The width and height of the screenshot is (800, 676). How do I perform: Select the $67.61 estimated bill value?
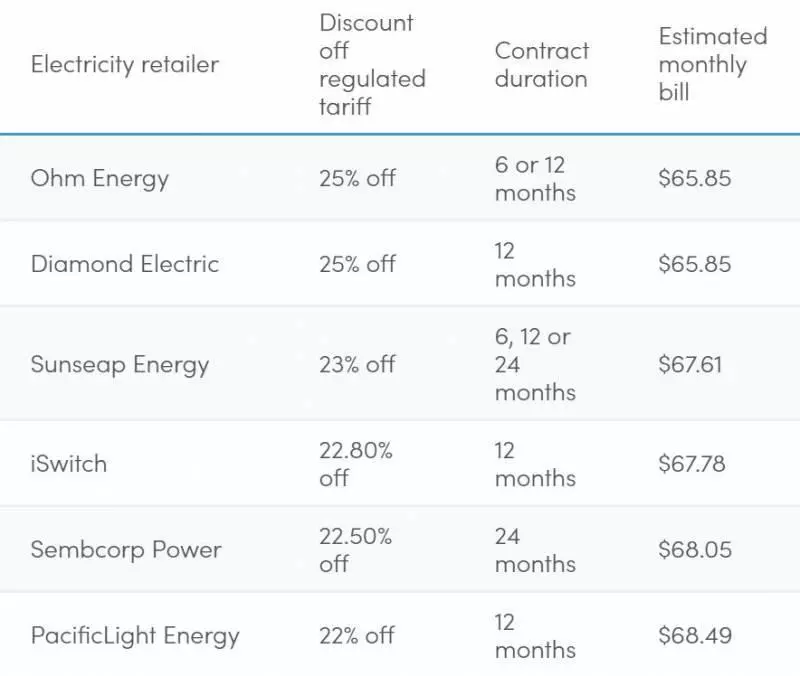(x=690, y=365)
